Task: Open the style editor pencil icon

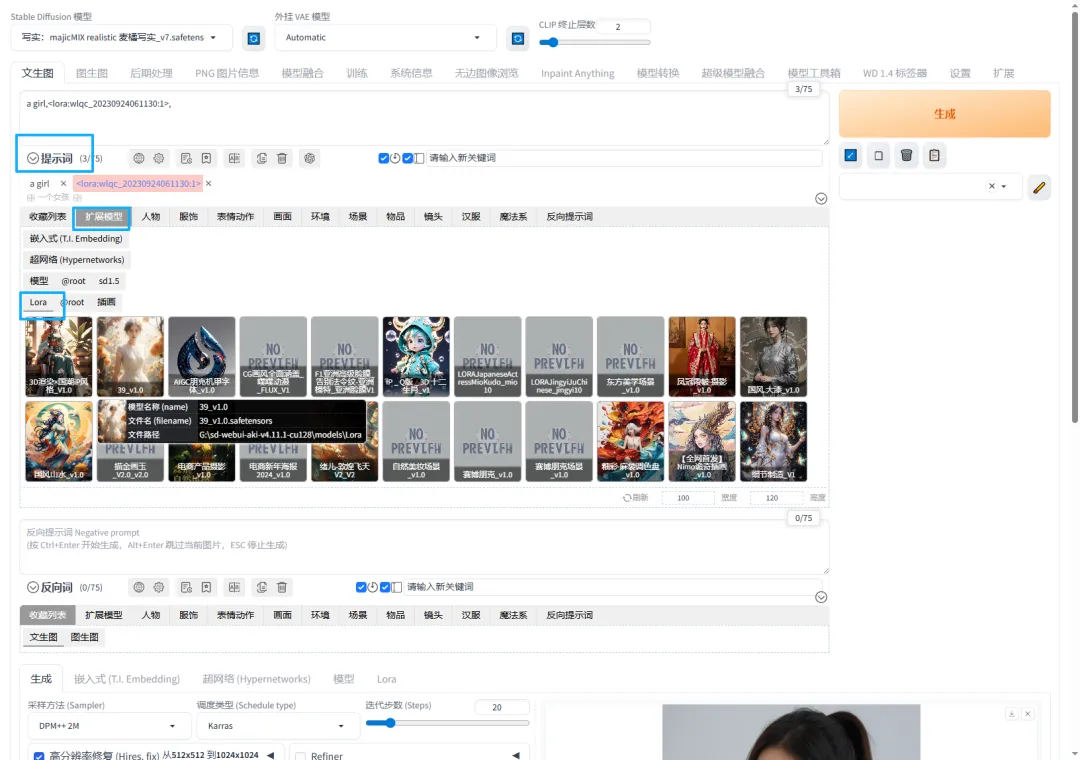Action: (x=1039, y=187)
